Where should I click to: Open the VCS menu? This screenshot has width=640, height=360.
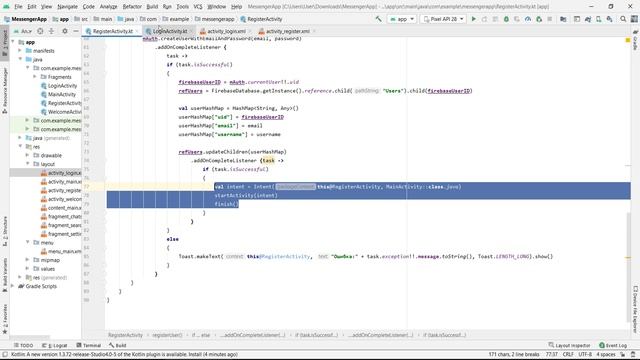click(x=198, y=7)
